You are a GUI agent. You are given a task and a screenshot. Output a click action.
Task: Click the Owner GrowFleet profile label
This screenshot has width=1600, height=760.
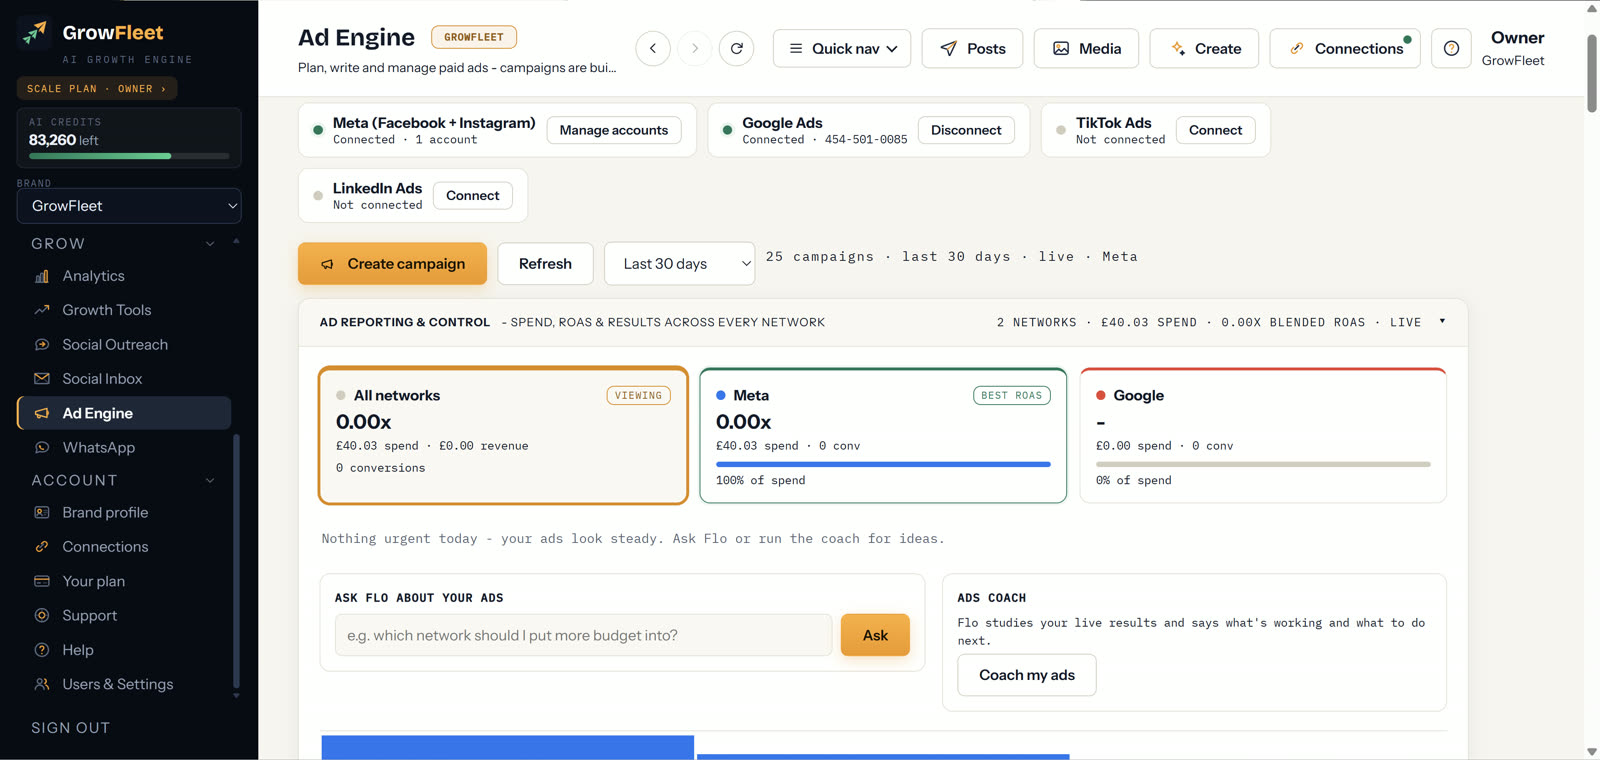(1513, 48)
